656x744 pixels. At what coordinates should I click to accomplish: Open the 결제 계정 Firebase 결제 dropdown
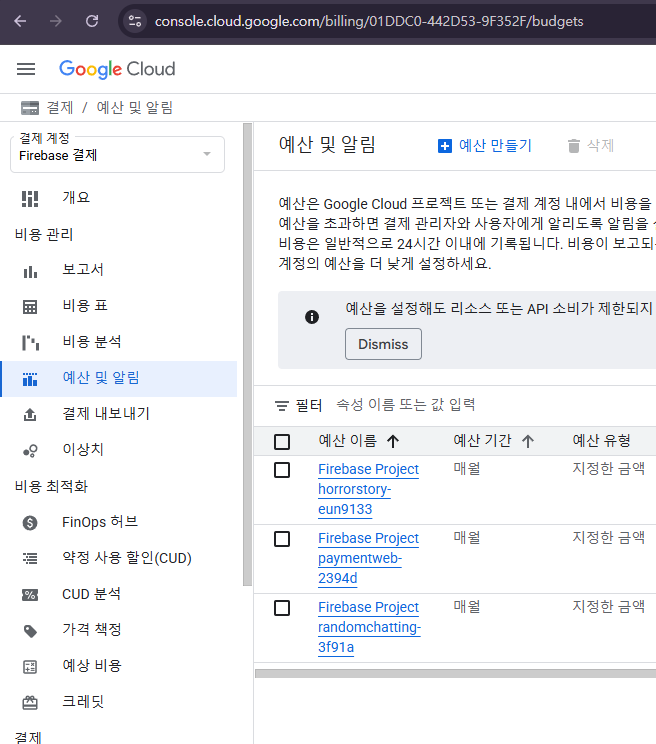[117, 154]
